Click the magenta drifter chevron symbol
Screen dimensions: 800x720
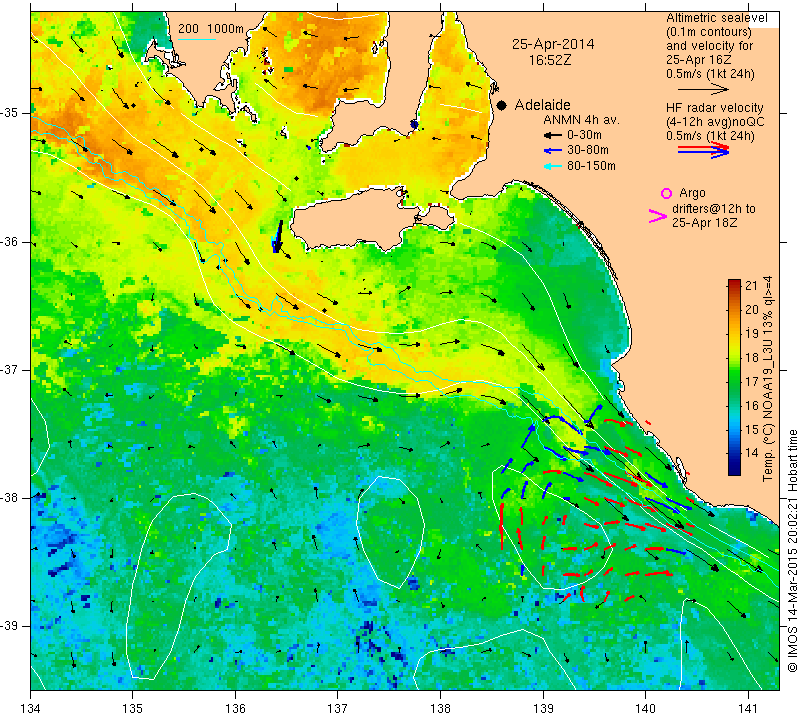tap(657, 216)
